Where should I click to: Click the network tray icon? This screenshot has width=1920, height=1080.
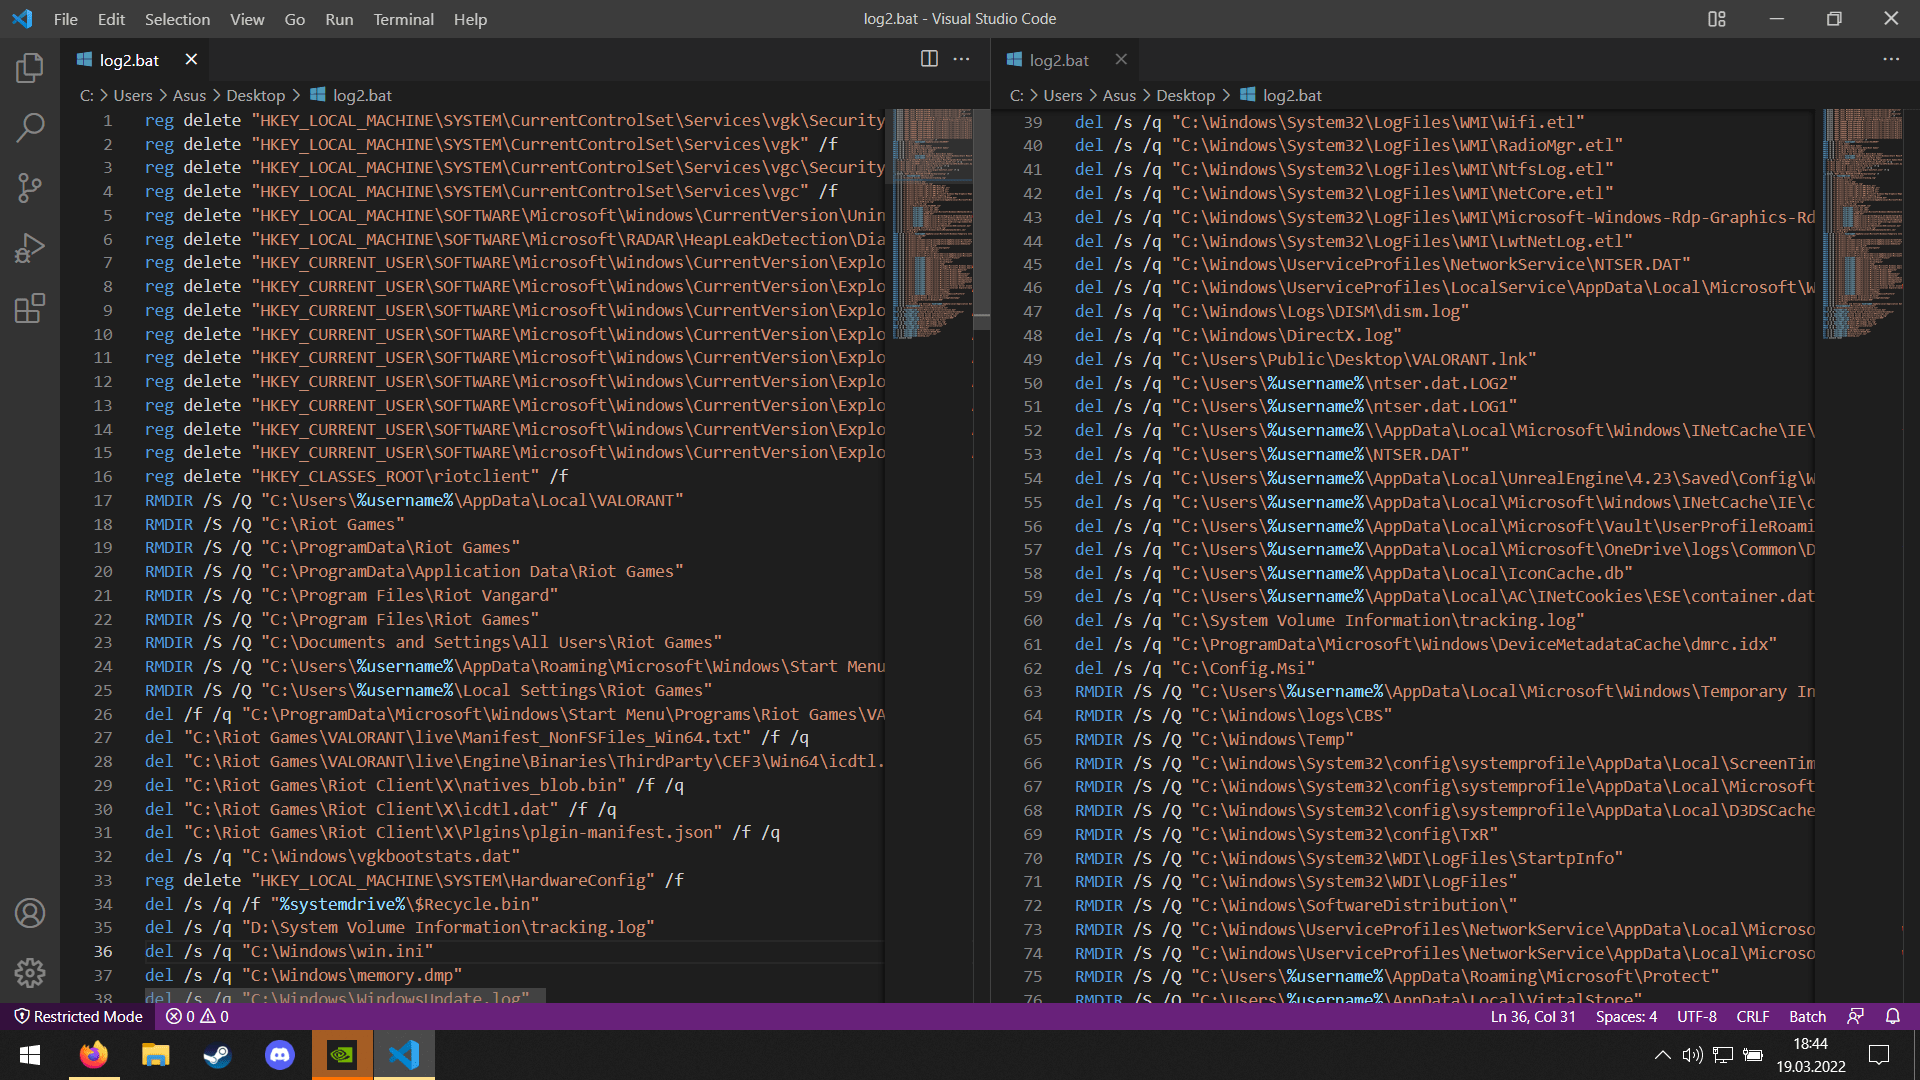pyautogui.click(x=1723, y=1055)
